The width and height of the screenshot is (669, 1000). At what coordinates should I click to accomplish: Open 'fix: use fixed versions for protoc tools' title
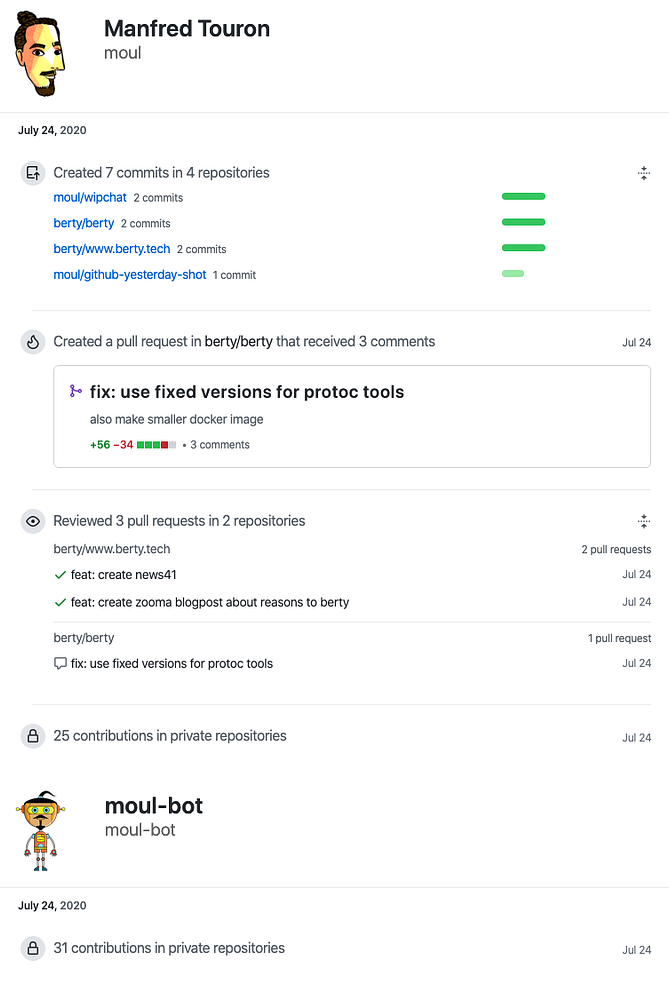(x=247, y=392)
